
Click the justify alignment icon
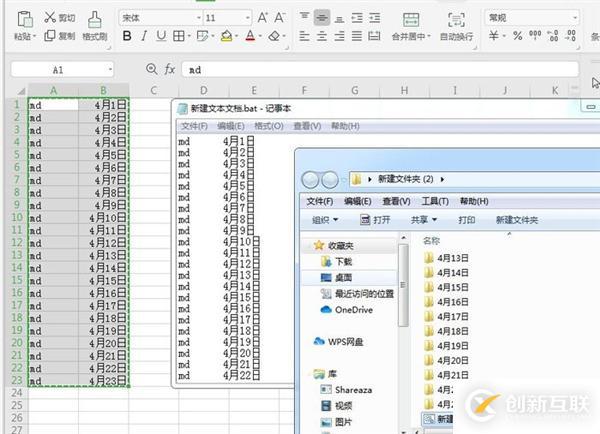click(357, 36)
